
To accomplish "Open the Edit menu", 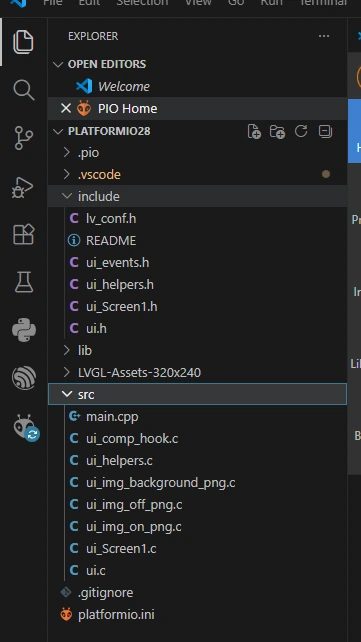I will [x=89, y=2].
